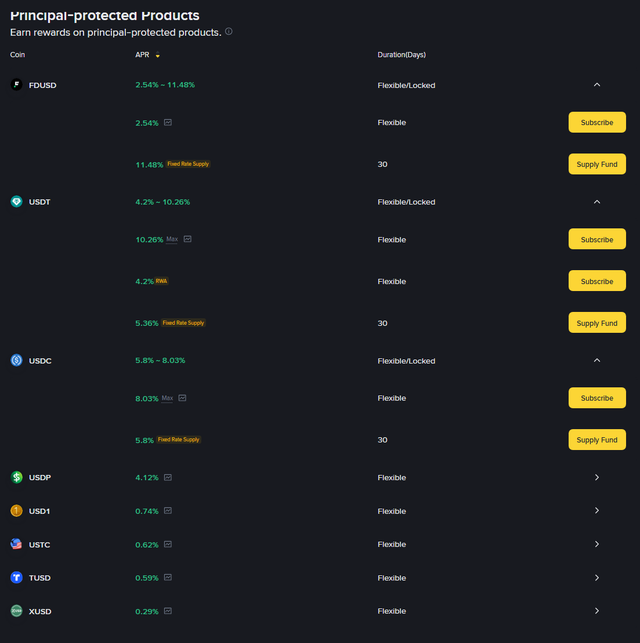The width and height of the screenshot is (640, 643).
Task: Open APR chart icon for FDUSD 2.54% Flexible
Action: [x=167, y=122]
